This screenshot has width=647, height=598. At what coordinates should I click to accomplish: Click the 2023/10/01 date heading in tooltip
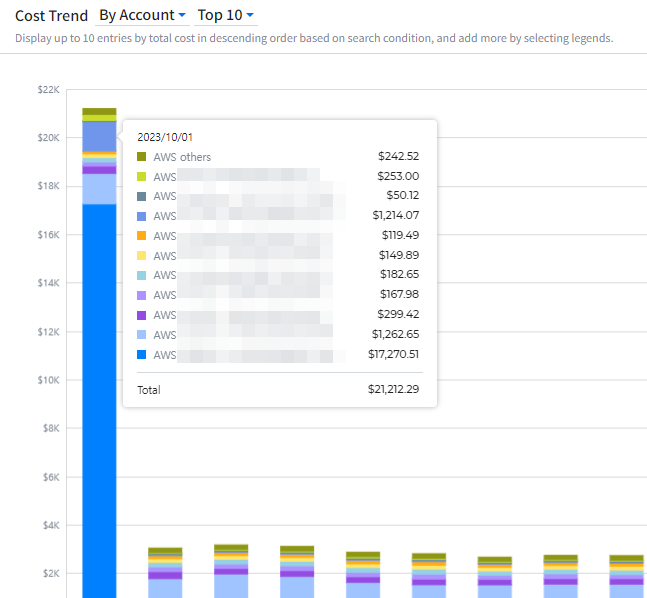click(x=163, y=136)
